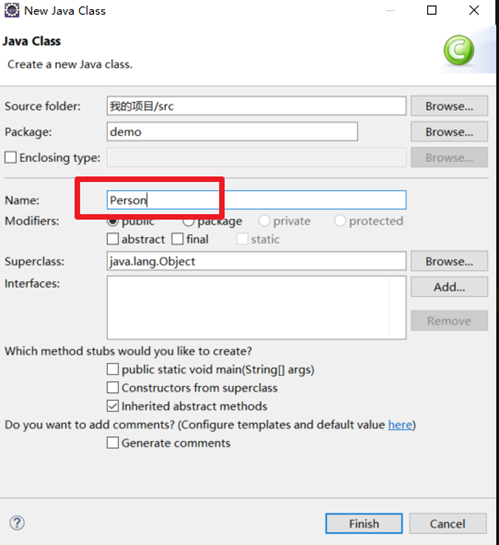Click Add to add interfaces
Screen dimensions: 499x545
click(449, 287)
